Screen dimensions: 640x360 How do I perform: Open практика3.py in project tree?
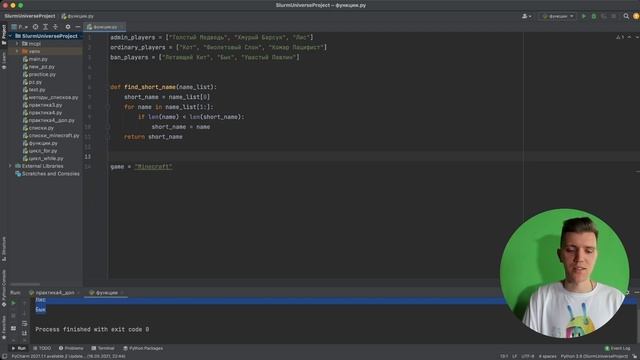(45, 105)
